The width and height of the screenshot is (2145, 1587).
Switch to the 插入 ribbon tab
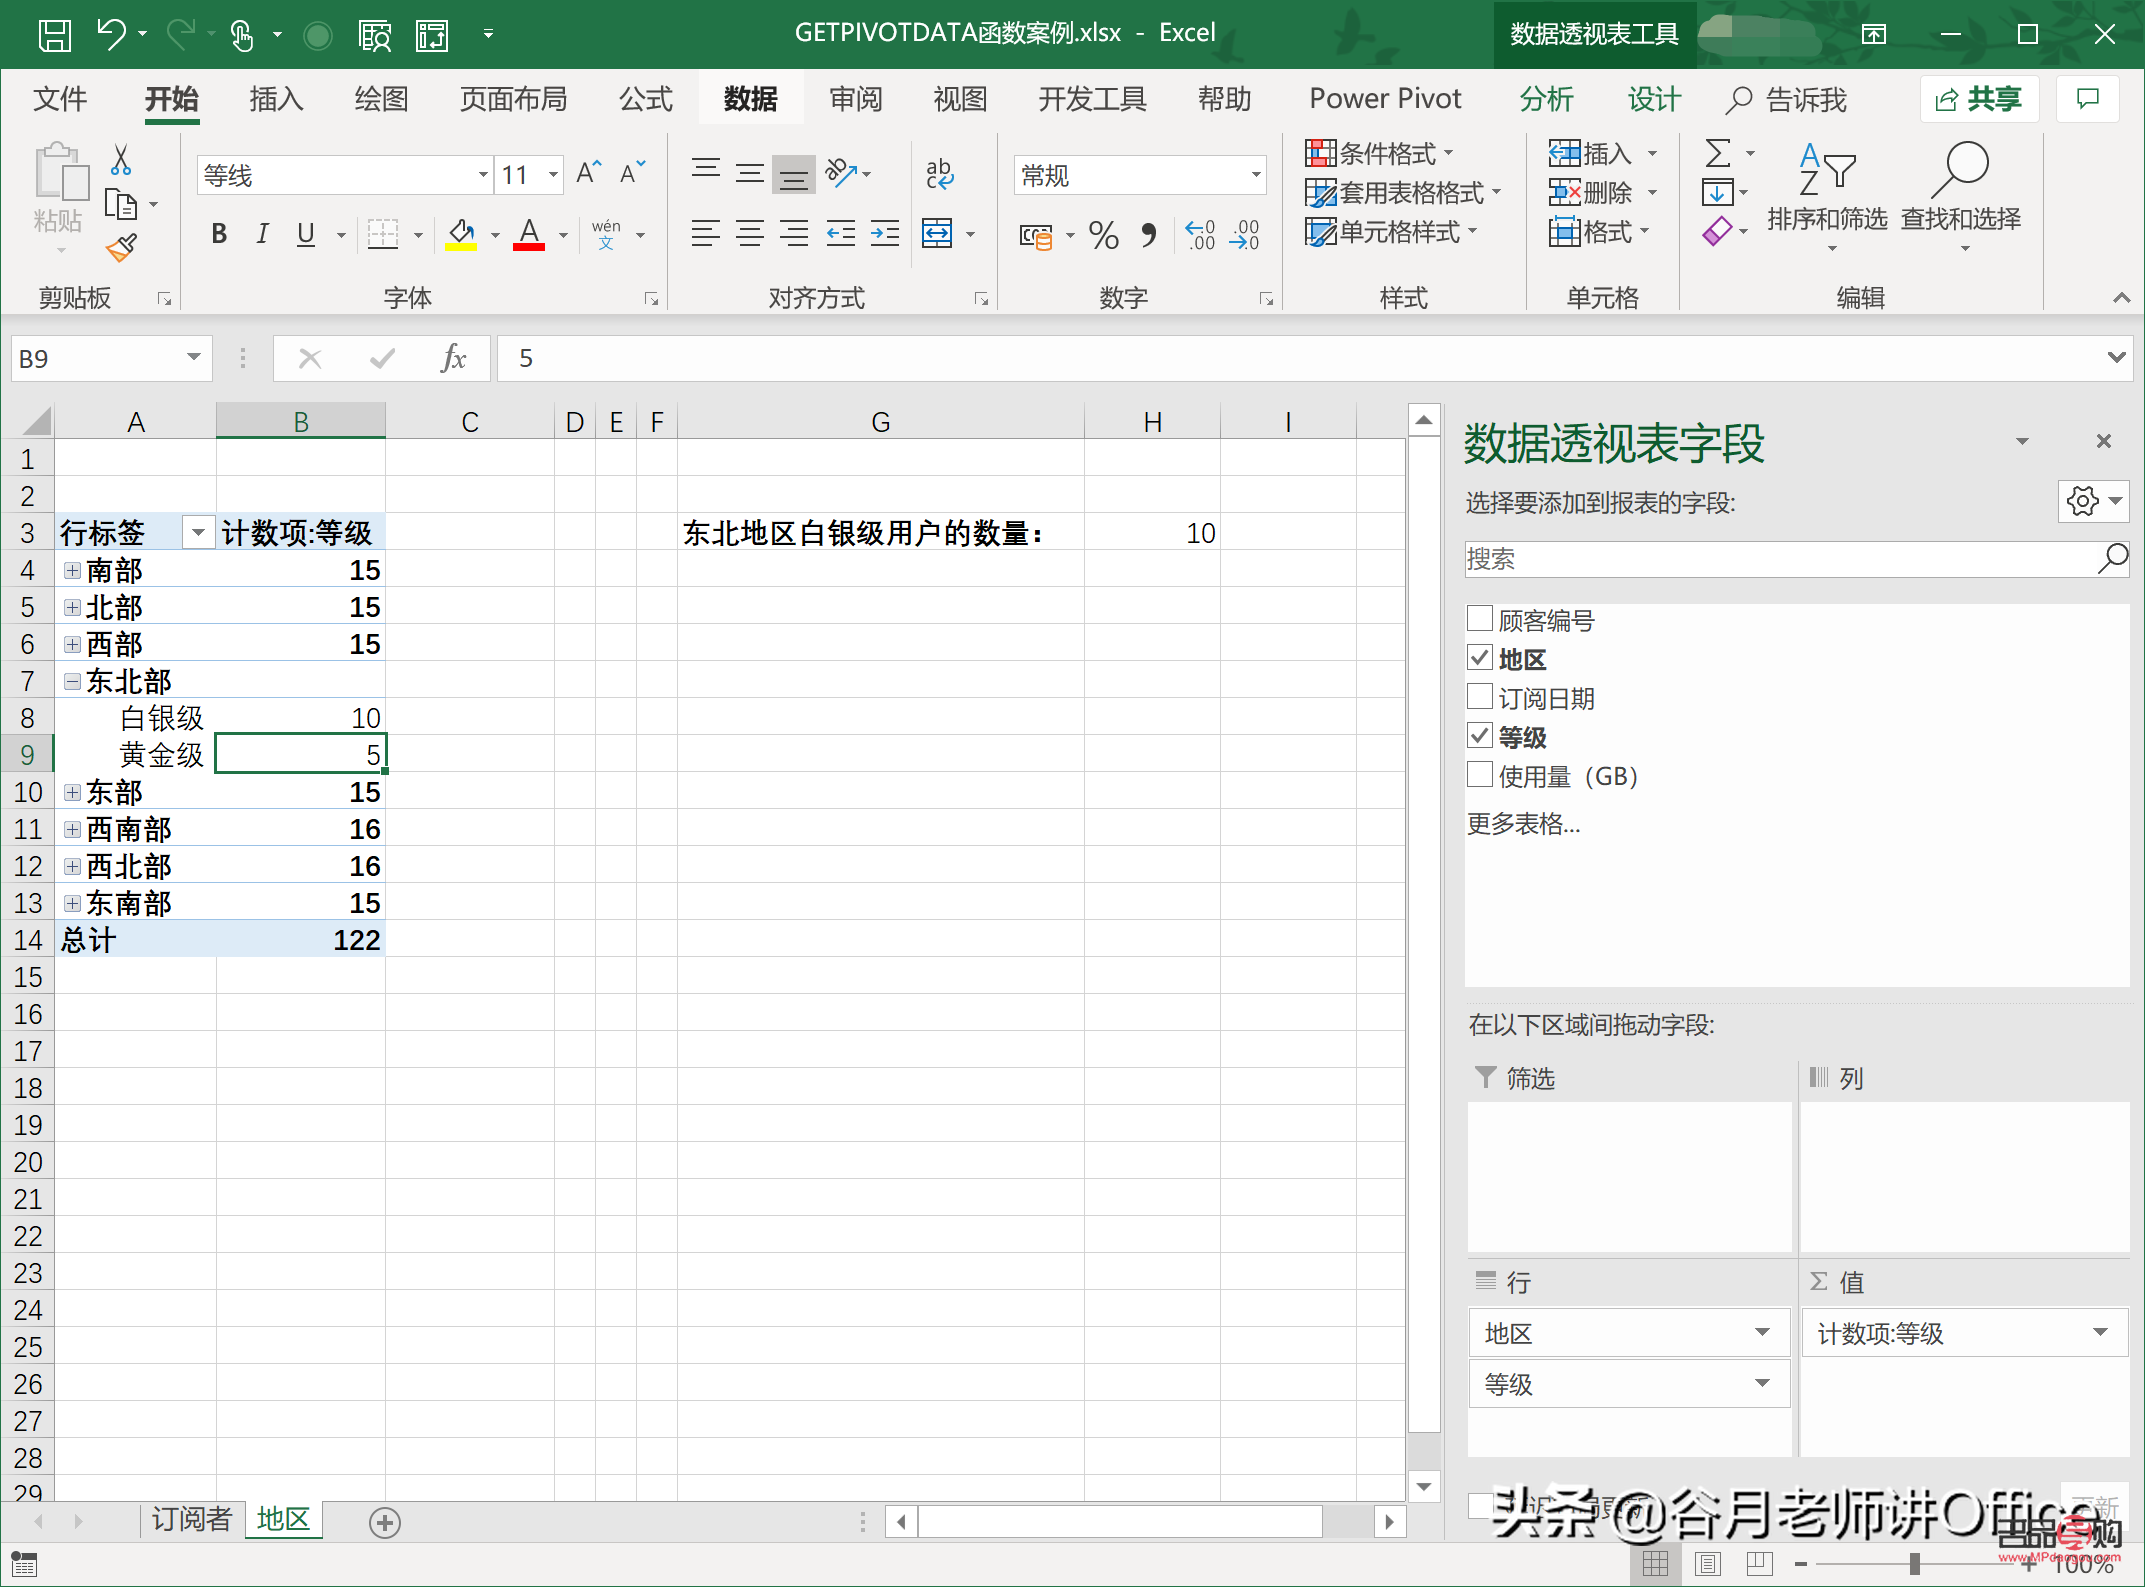(274, 99)
